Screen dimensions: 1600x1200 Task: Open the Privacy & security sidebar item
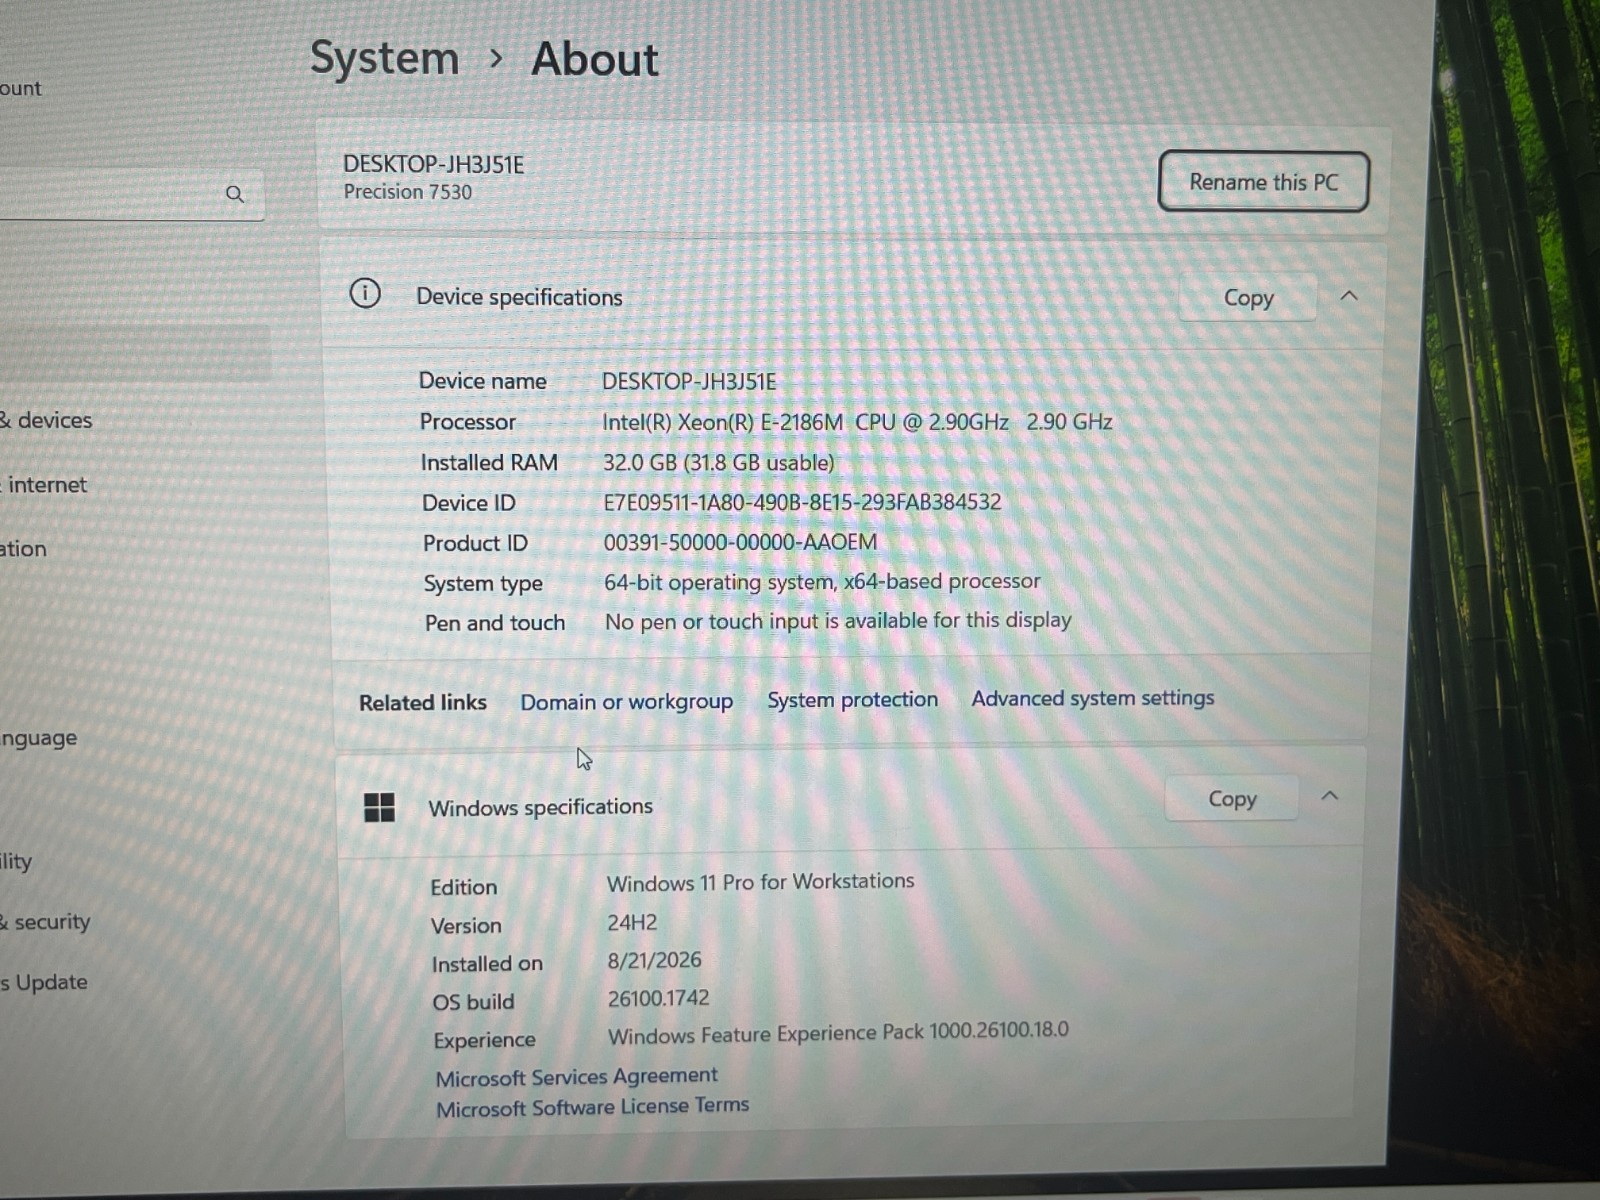45,922
